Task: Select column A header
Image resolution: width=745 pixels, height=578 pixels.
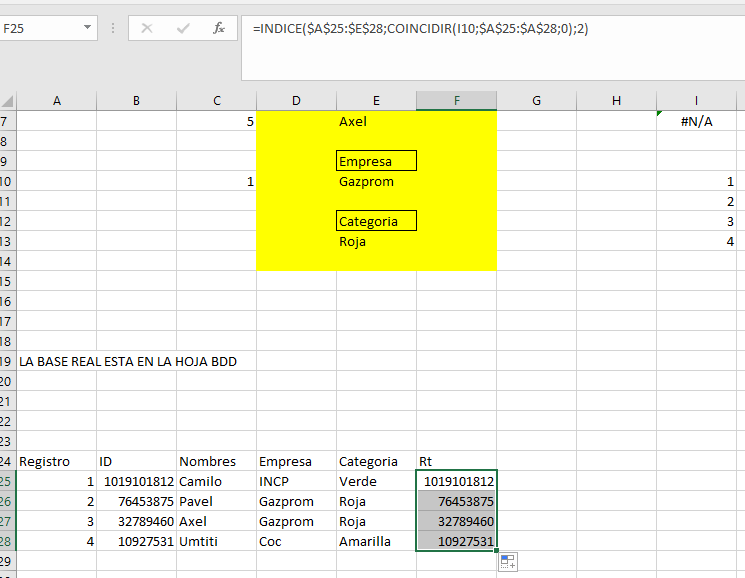Action: click(57, 101)
